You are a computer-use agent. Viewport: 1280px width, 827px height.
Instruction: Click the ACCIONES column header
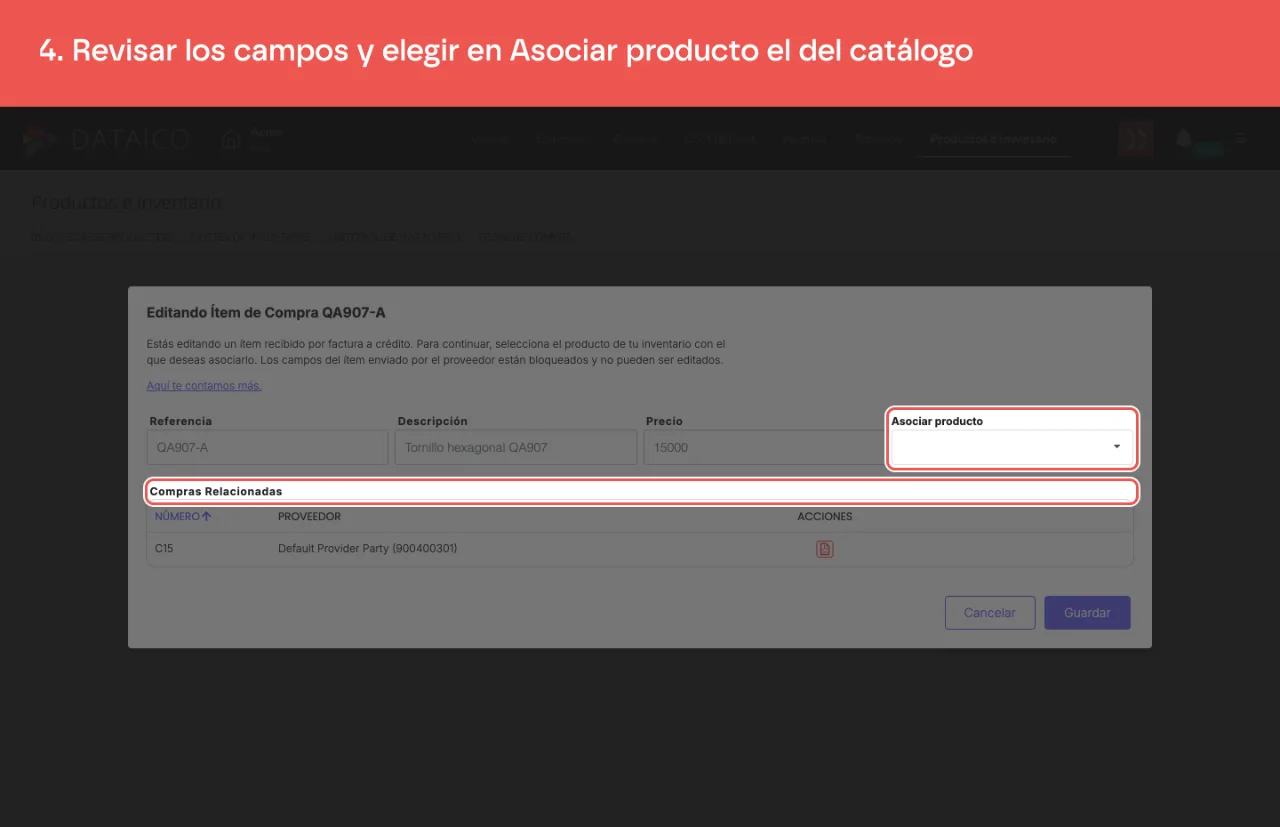pos(825,516)
